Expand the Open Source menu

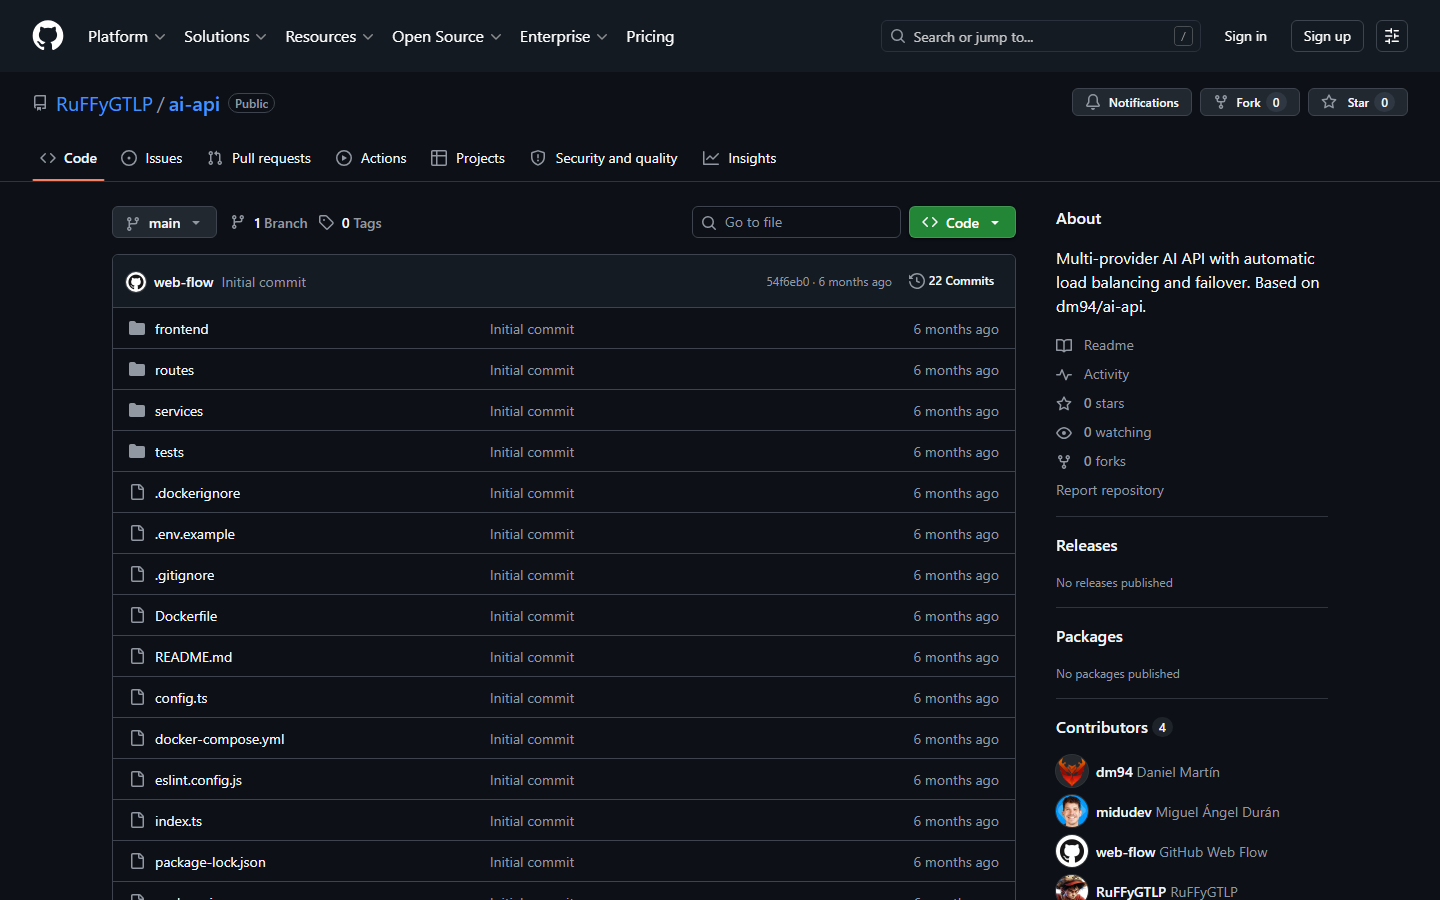pos(447,36)
